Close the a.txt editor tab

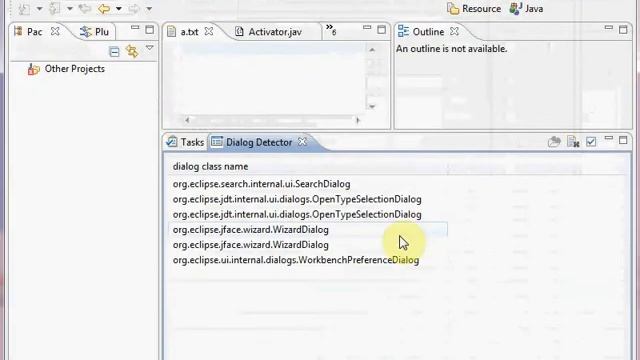click(x=209, y=31)
